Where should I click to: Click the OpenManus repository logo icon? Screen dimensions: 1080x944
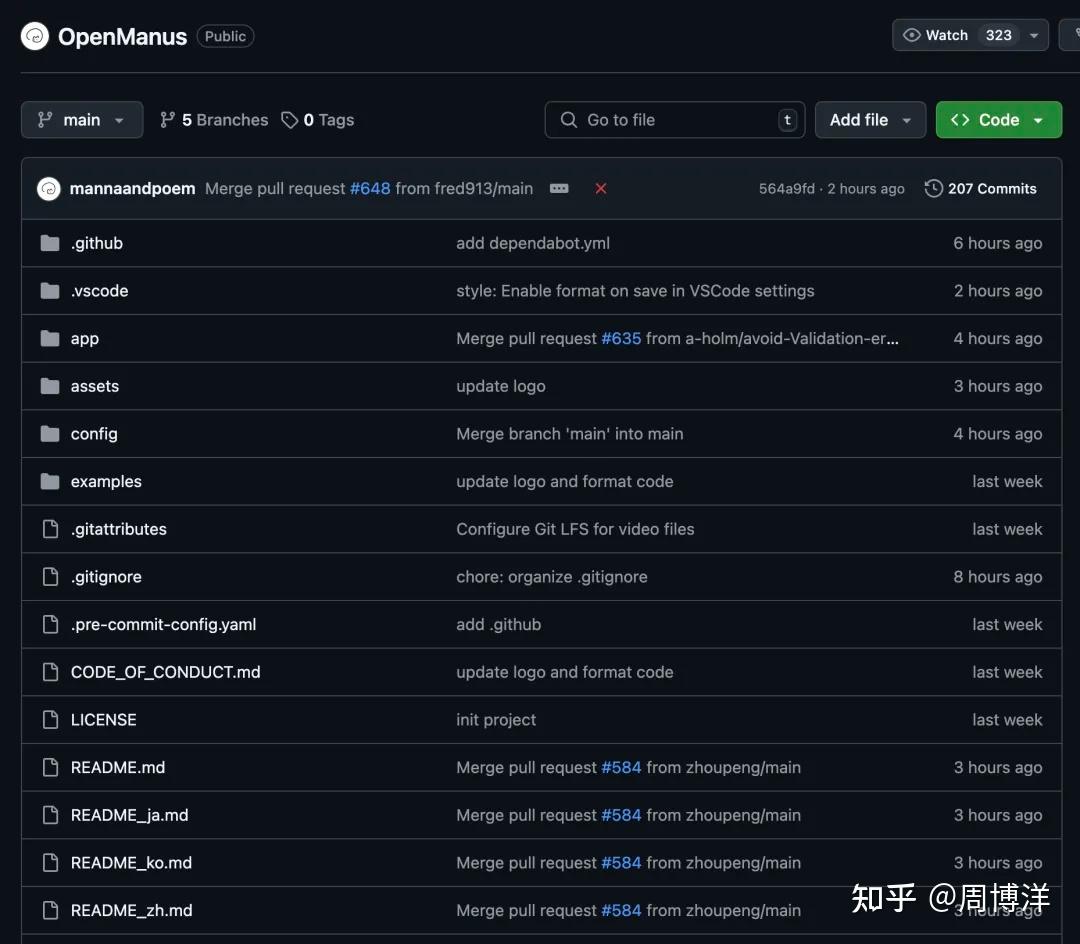click(x=35, y=37)
